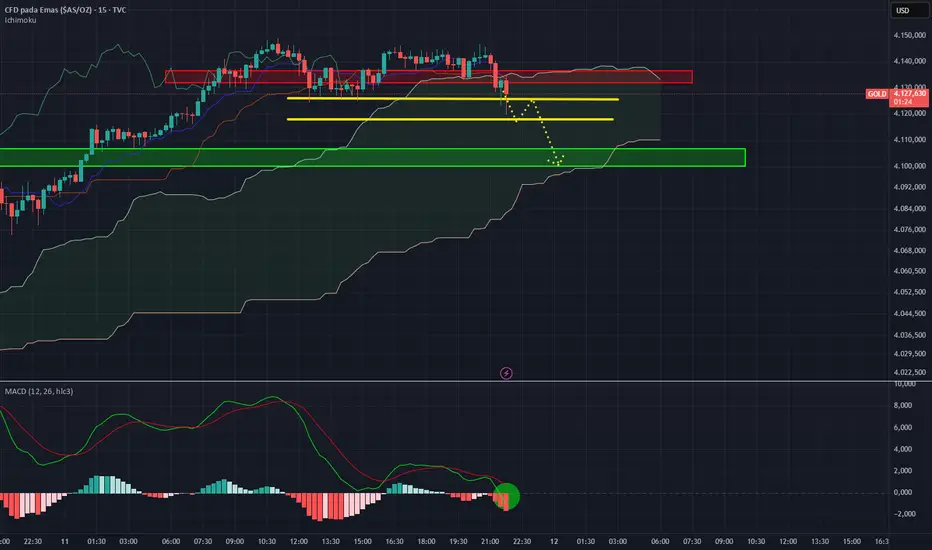Open the USD currency selector
932x550 pixels.
(903, 10)
